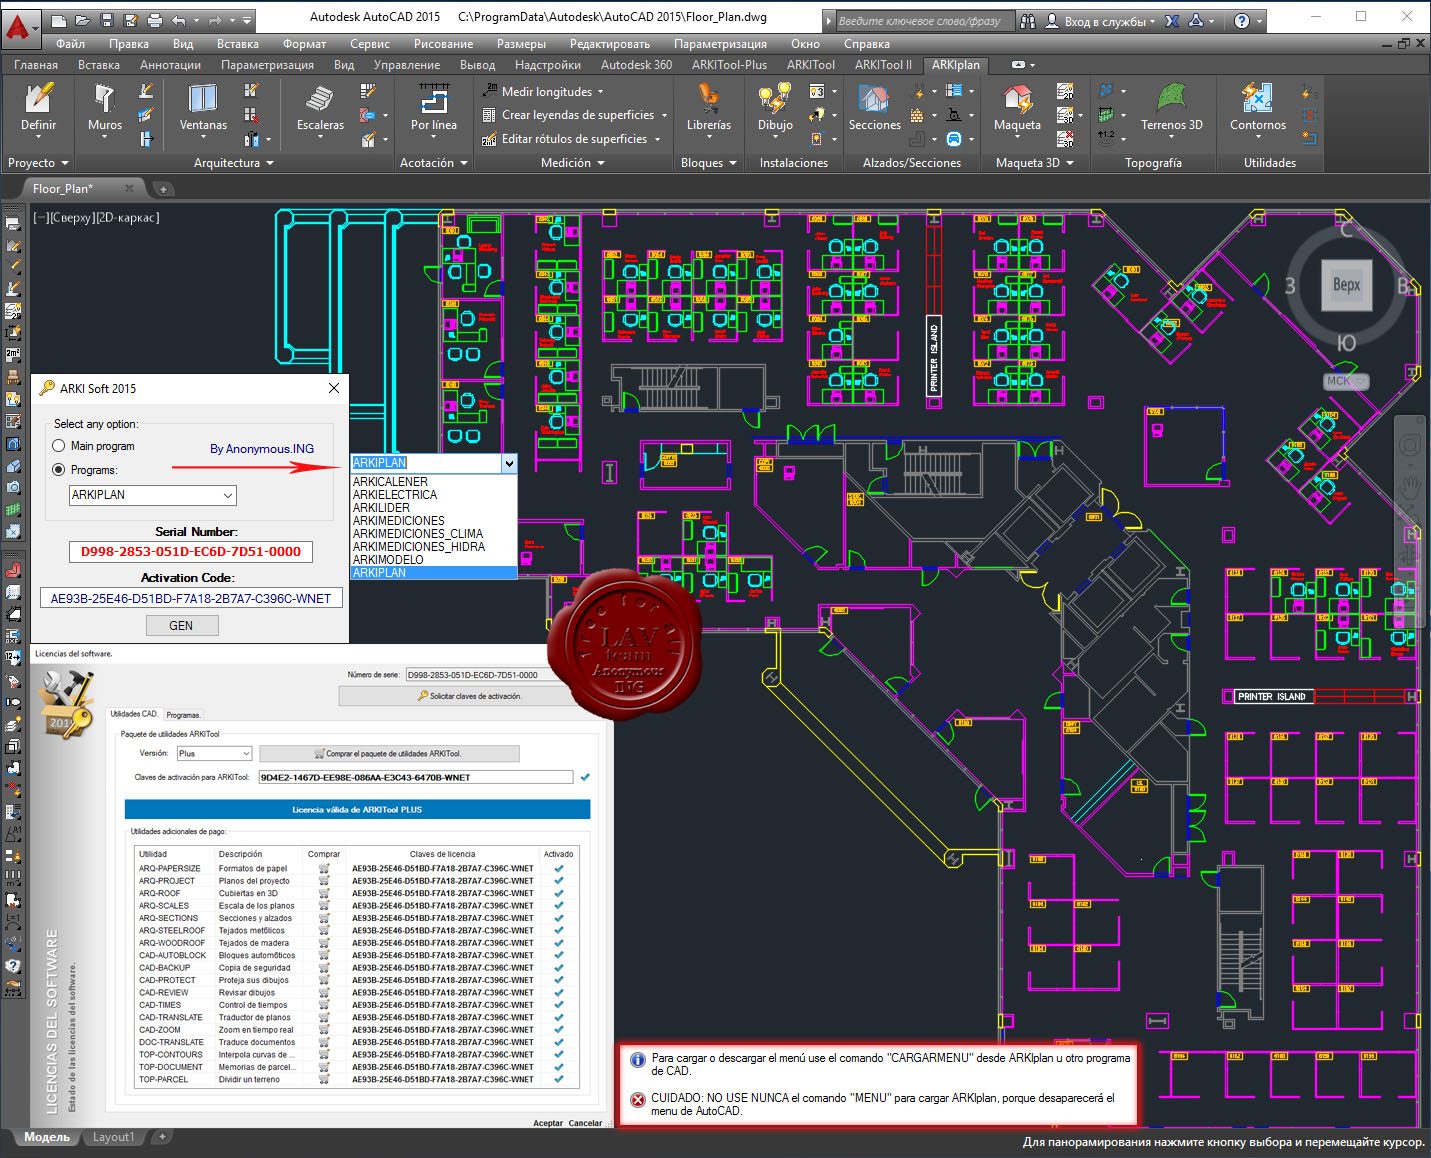1431x1158 pixels.
Task: Expand the Acotación panel dropdown
Action: [433, 163]
